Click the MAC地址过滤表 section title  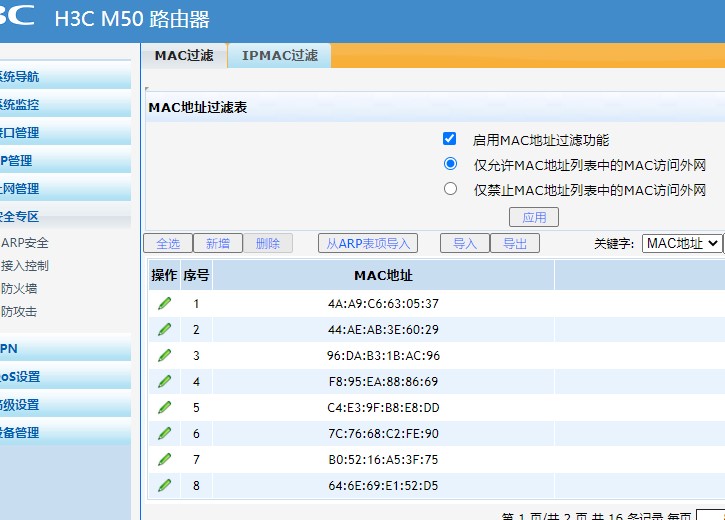coord(198,107)
